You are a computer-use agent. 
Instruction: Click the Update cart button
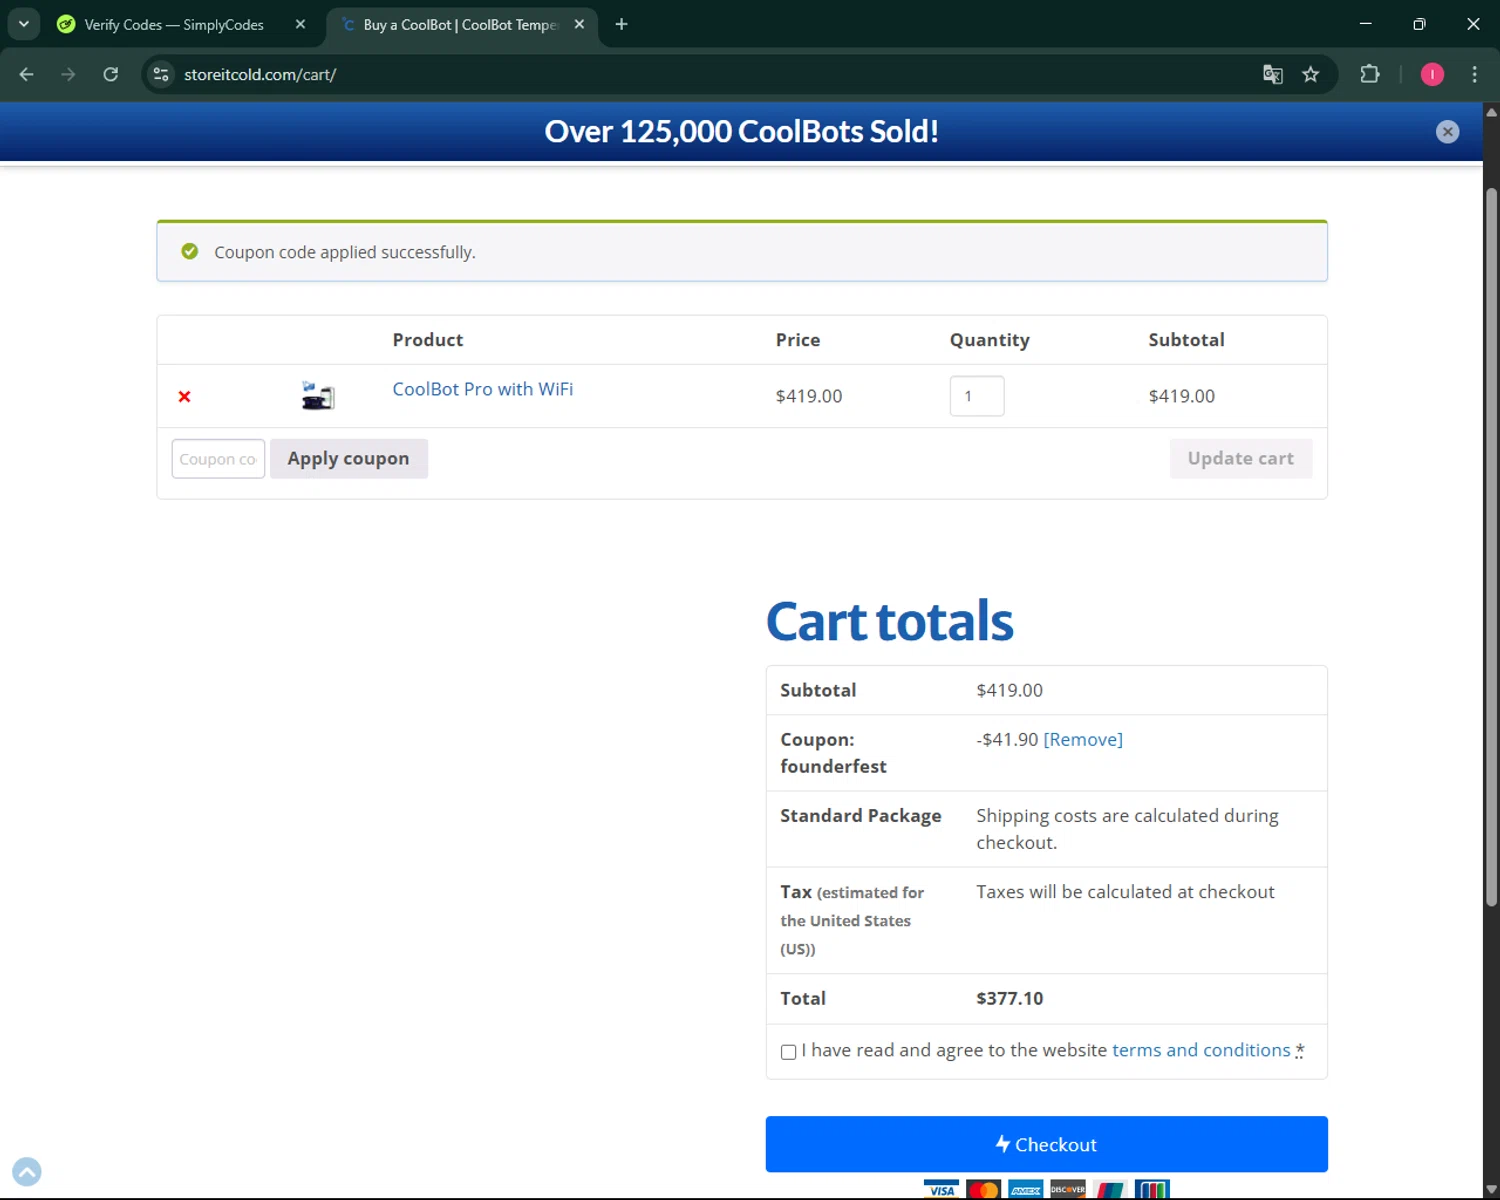[1241, 459]
